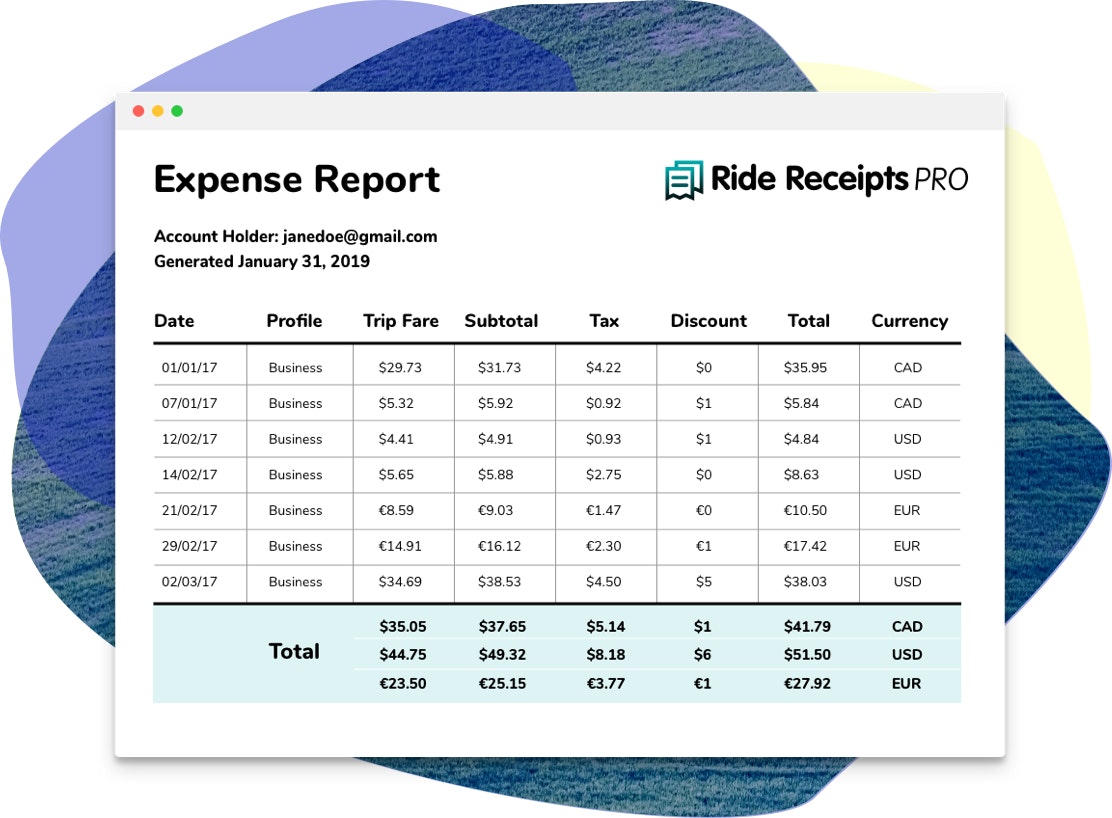Click summary tax $8.18
Screen dimensions: 1112x818
(606, 655)
